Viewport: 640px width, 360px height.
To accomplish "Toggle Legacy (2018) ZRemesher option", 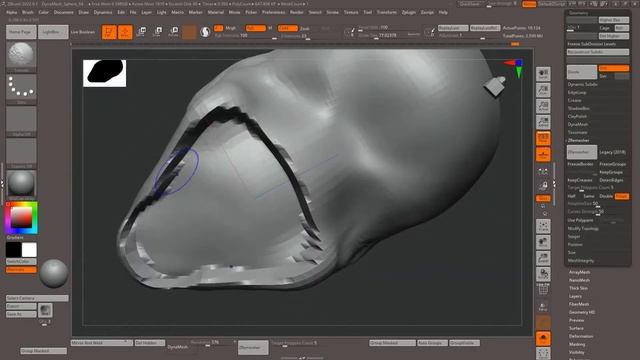I will coord(612,152).
